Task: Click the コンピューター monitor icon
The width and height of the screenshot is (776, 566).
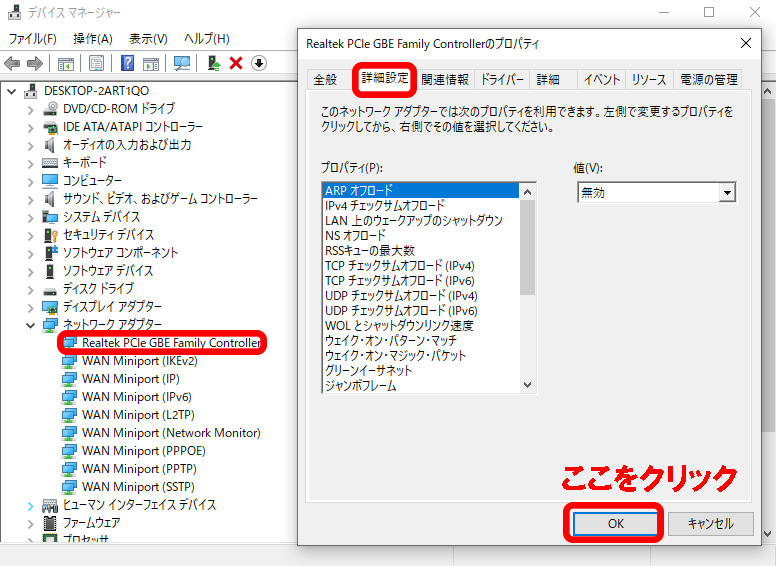Action: click(50, 181)
